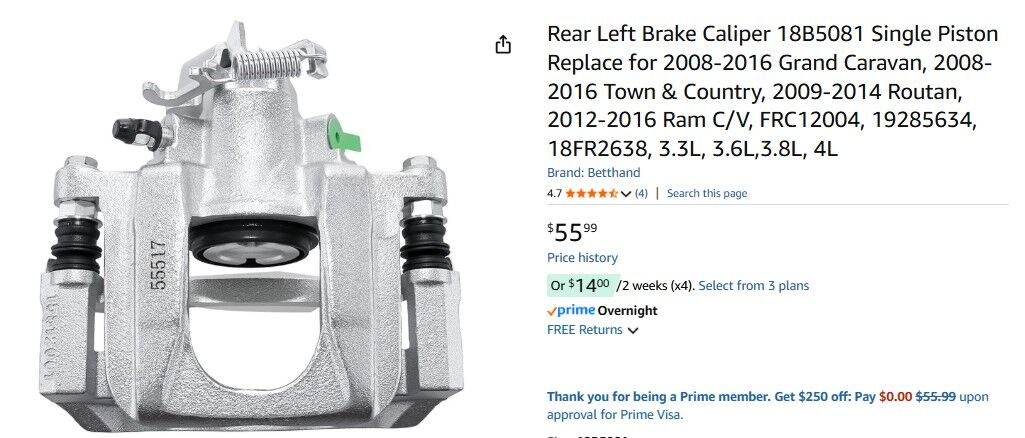Click the green $14.00 installment badge
This screenshot has width=1025, height=438.
pos(583,286)
